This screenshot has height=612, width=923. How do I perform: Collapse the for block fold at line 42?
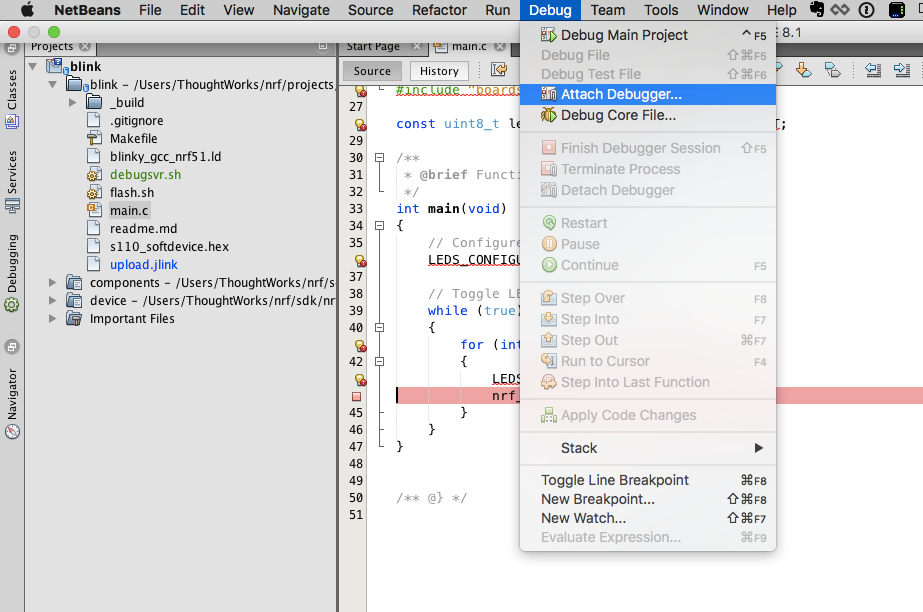(380, 361)
